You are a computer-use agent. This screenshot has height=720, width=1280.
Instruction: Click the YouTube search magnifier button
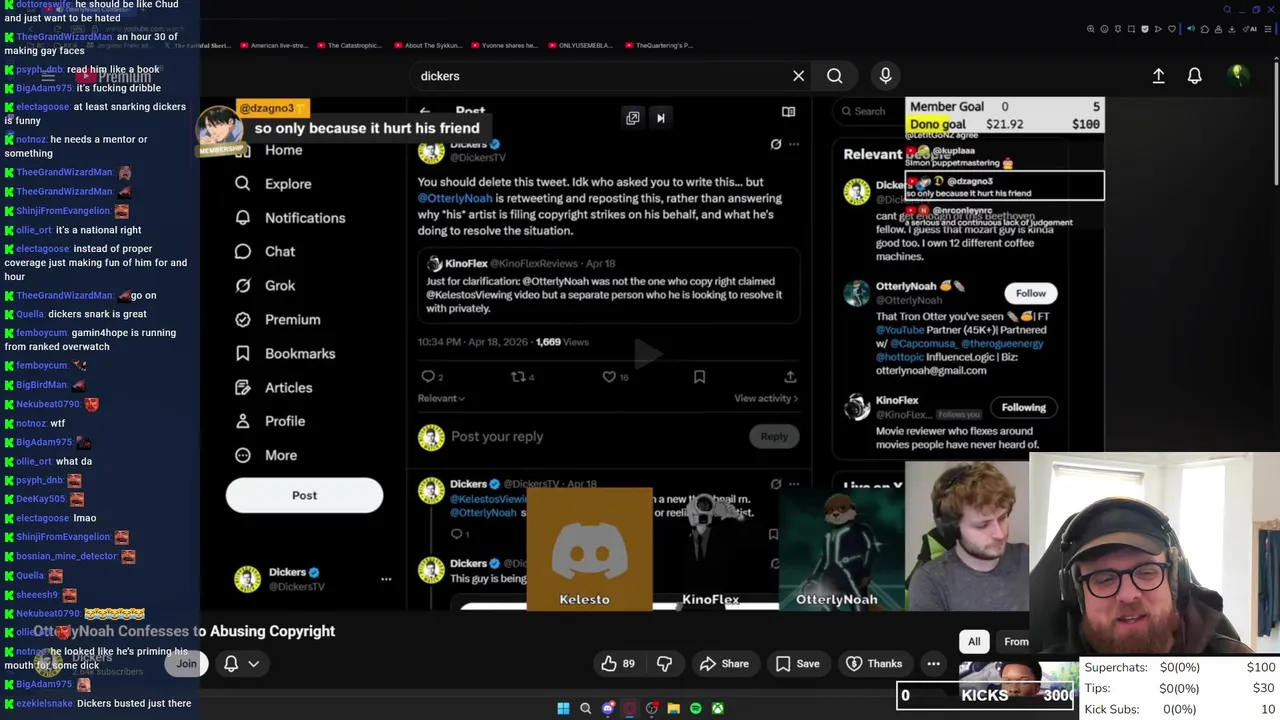834,76
